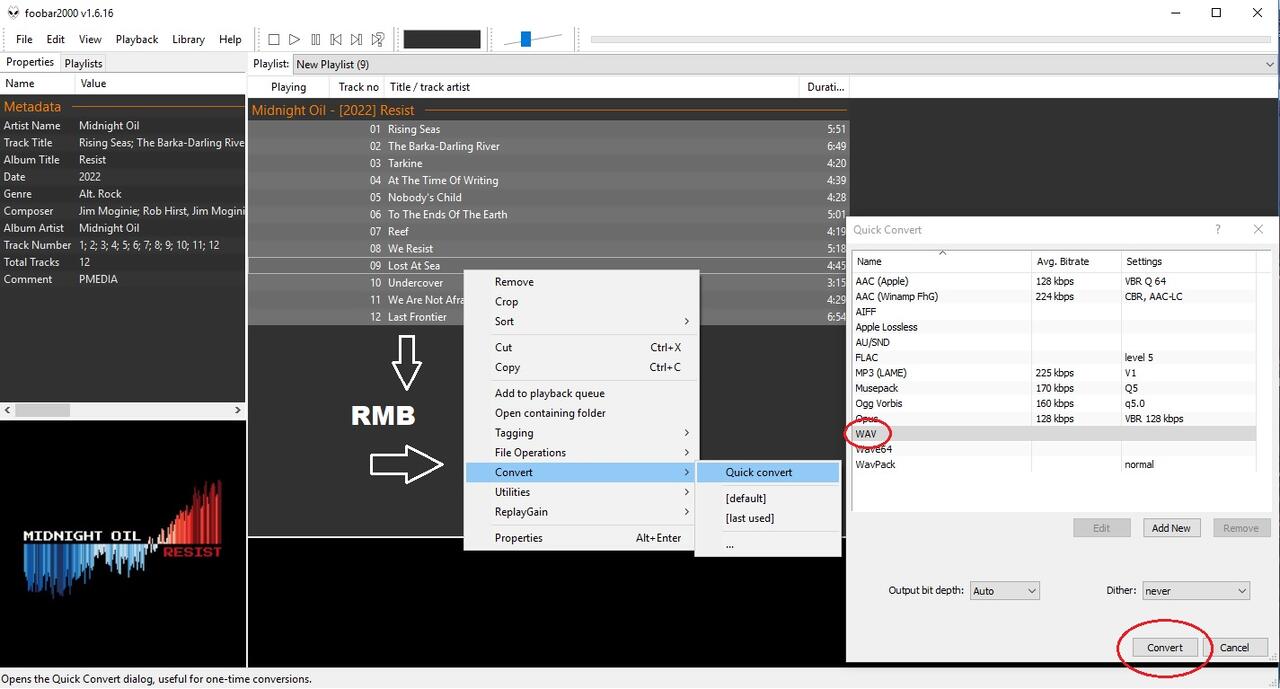Choose Convert in the context menu
This screenshot has height=689, width=1280.
pyautogui.click(x=580, y=472)
